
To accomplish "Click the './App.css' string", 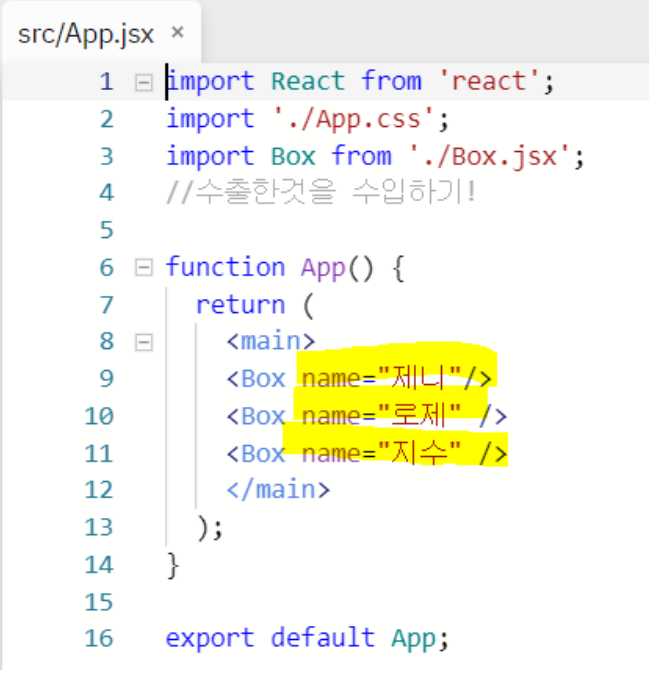I will point(353,119).
